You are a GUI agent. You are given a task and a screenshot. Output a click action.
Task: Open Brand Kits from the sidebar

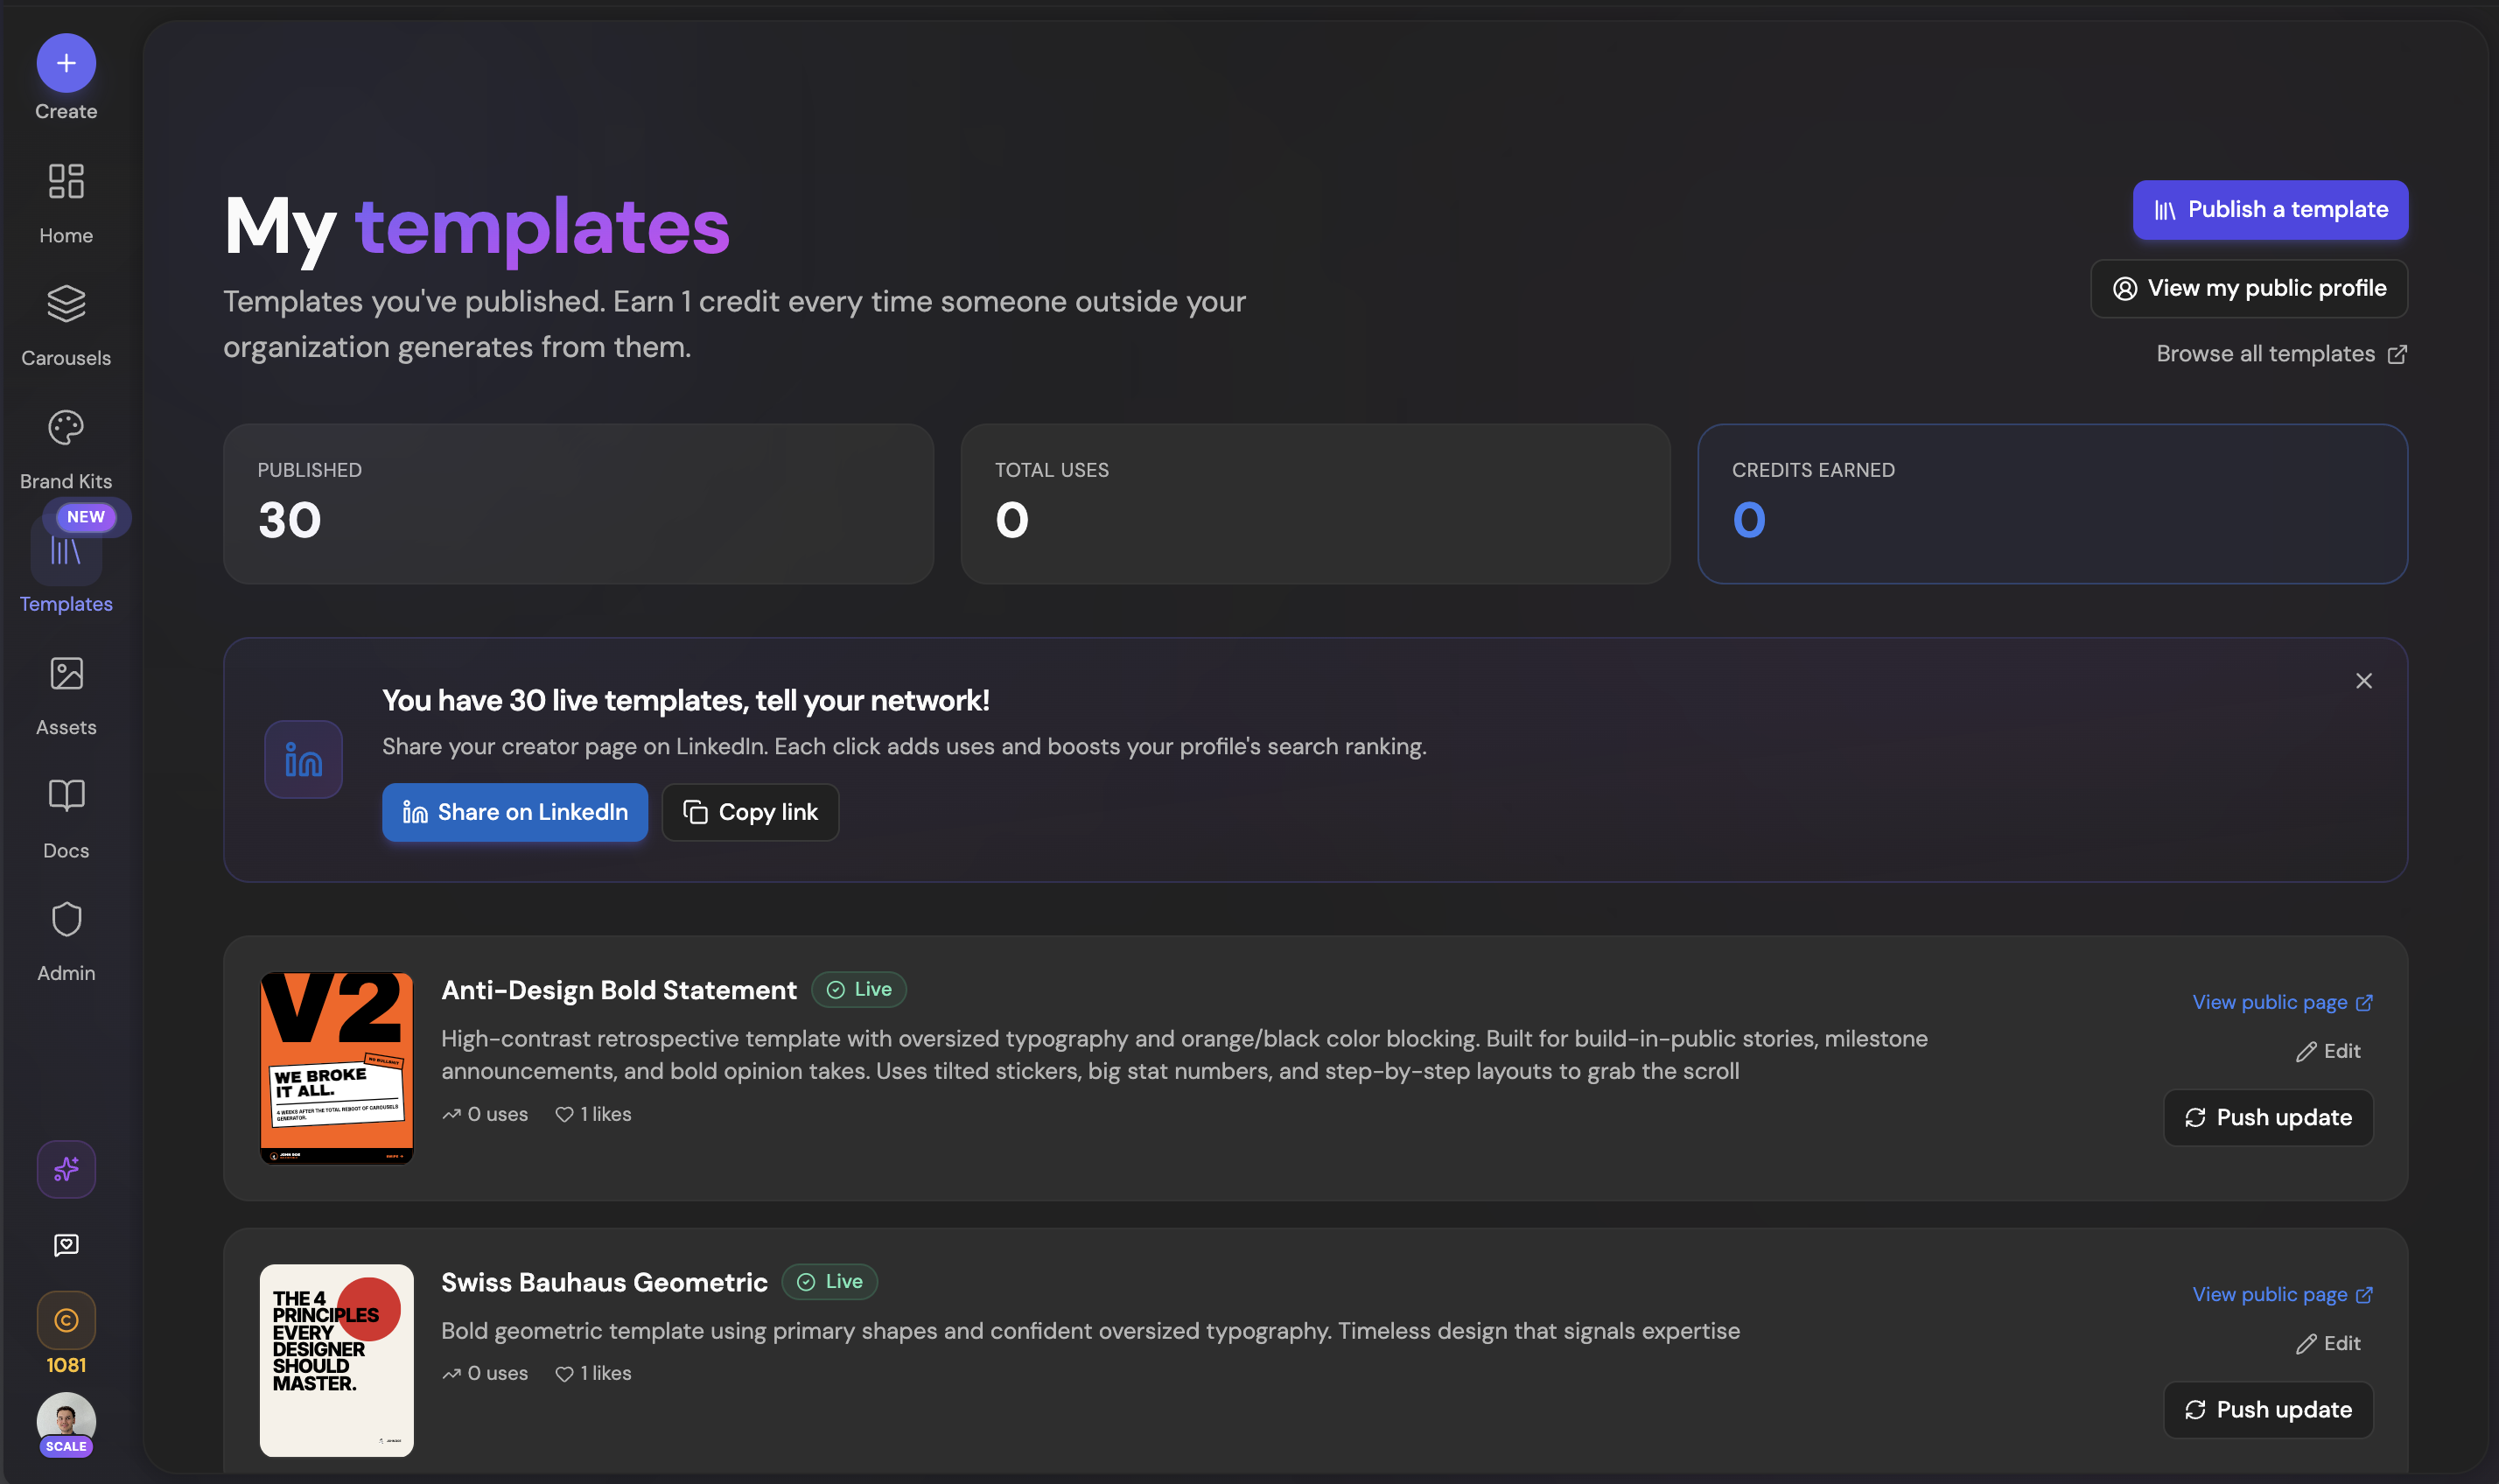tap(65, 428)
